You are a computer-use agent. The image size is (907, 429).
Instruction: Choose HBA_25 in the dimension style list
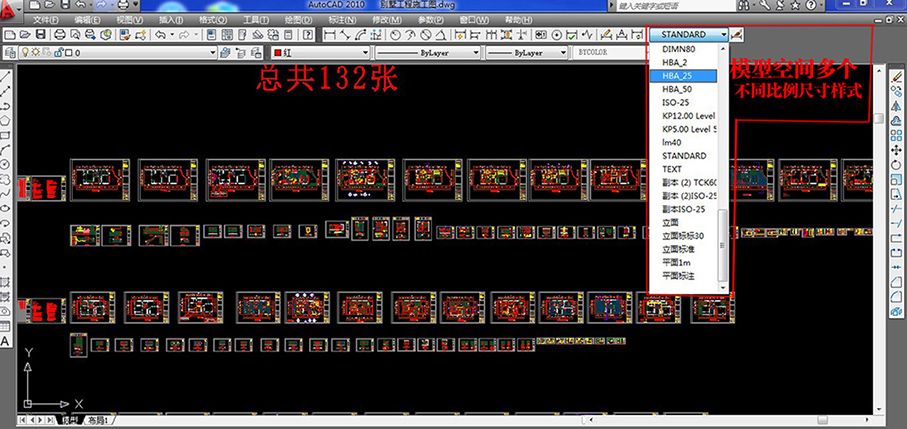point(683,76)
